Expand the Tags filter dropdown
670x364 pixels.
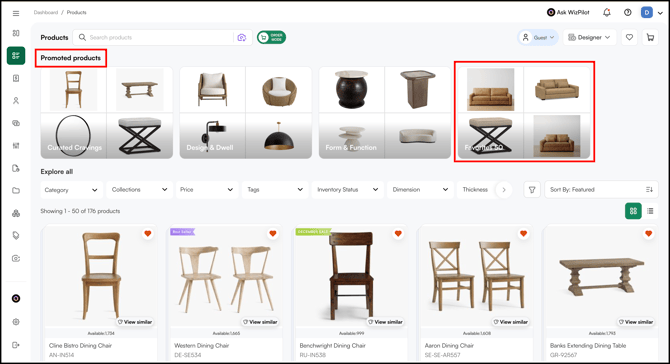(275, 190)
